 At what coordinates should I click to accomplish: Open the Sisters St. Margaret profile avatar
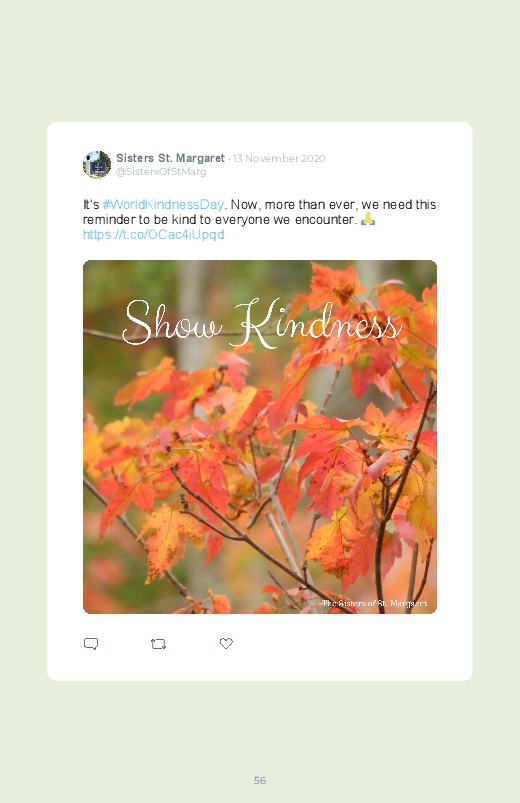coord(97,164)
